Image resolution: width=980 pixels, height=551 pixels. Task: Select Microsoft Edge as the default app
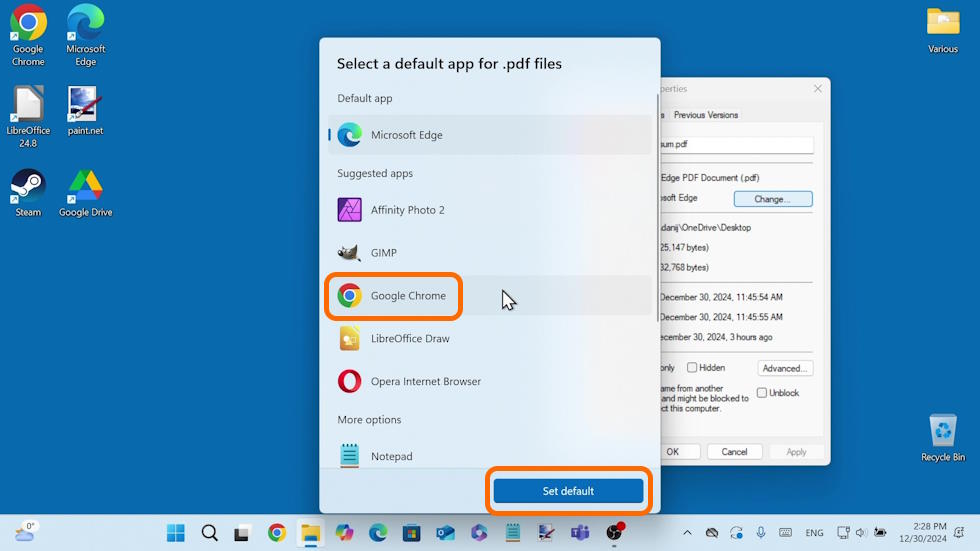coord(489,135)
